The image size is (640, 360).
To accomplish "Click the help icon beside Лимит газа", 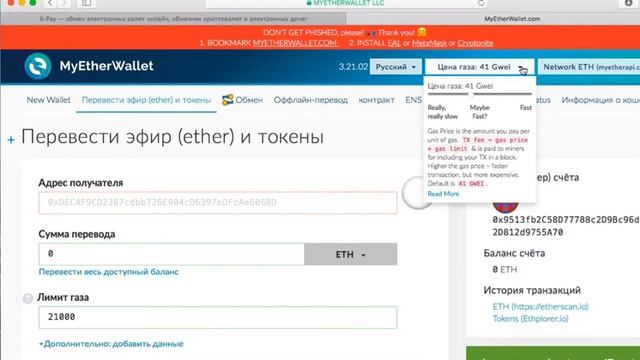I will click(28, 298).
